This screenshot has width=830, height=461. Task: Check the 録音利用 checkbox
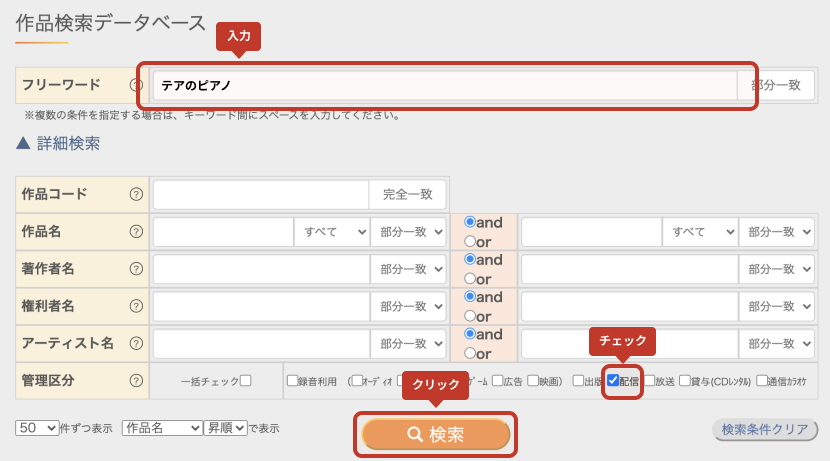[x=292, y=380]
